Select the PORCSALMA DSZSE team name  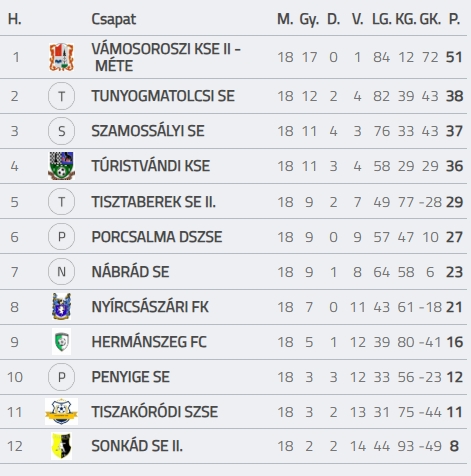[x=157, y=237]
